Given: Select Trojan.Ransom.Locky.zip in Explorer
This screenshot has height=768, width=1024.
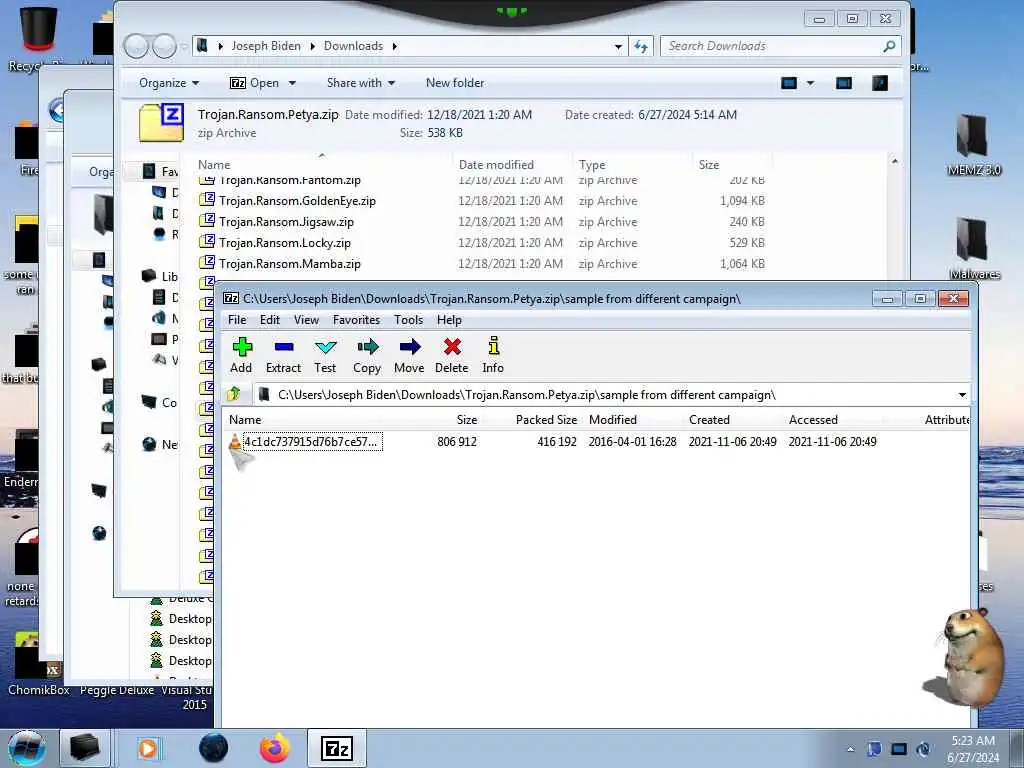Looking at the screenshot, I should click(x=285, y=243).
